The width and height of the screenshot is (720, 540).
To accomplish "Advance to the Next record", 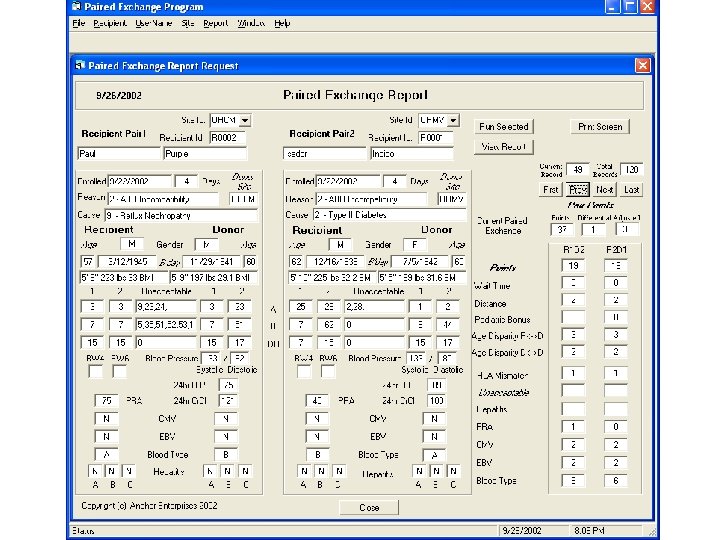I will (x=604, y=189).
